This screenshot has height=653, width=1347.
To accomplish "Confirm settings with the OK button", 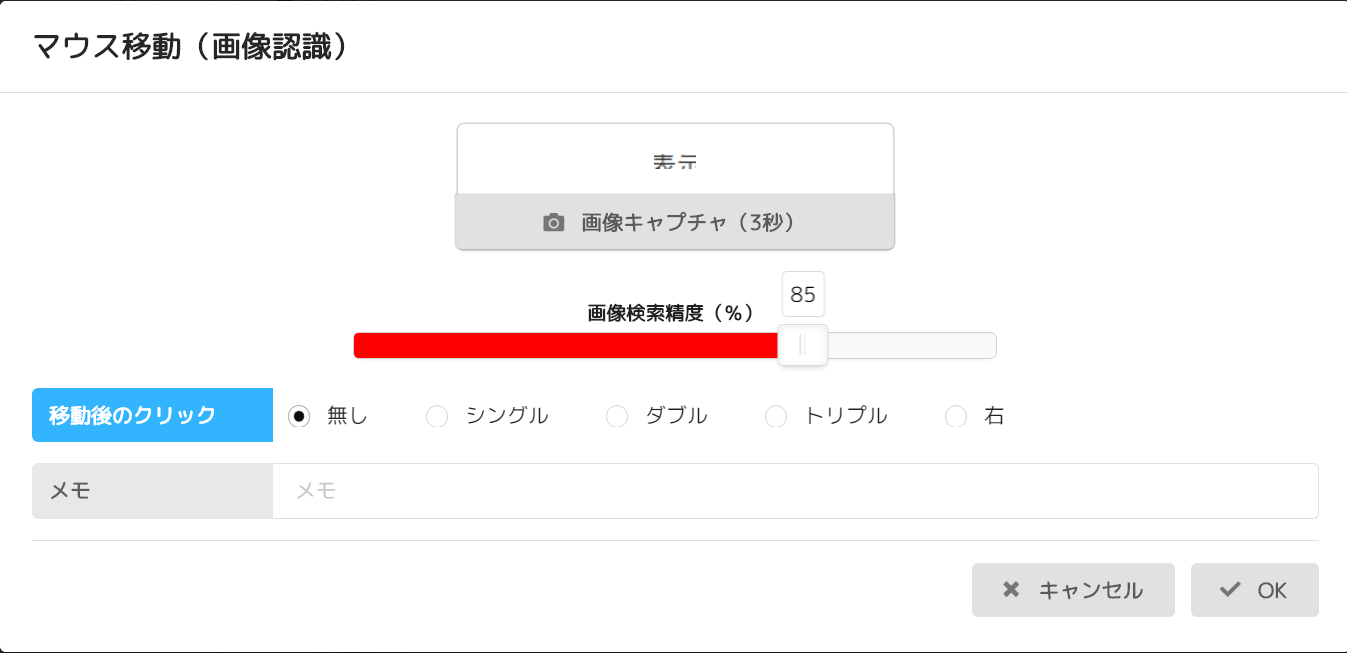I will pyautogui.click(x=1254, y=590).
